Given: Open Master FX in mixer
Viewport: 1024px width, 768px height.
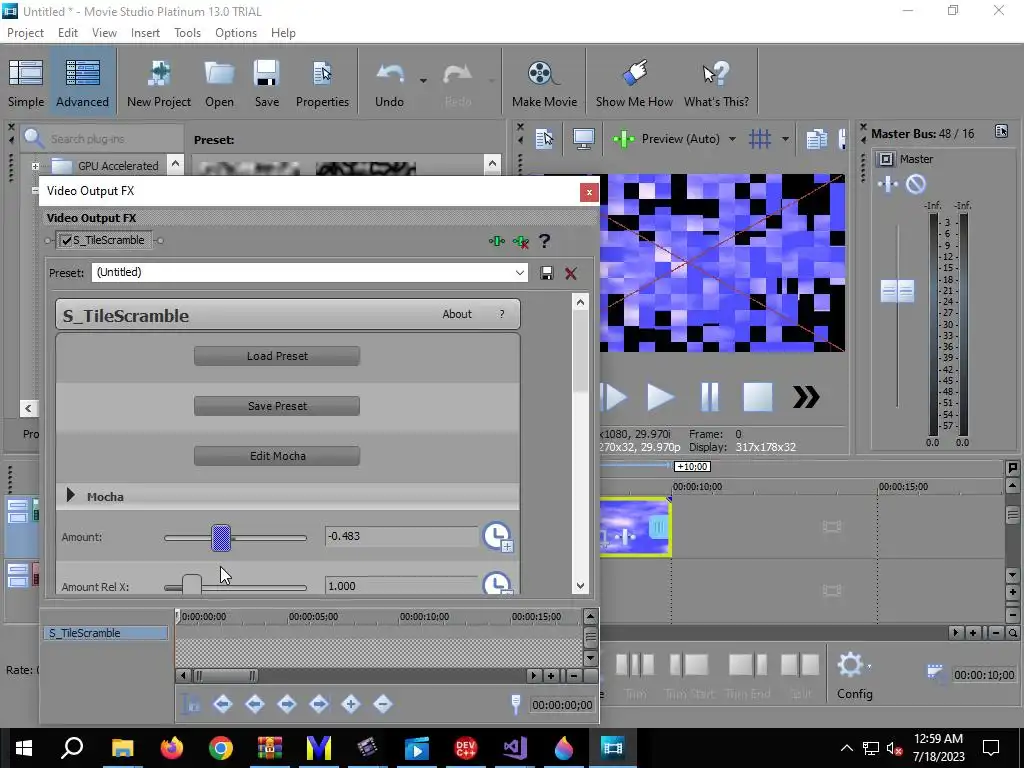Looking at the screenshot, I should [888, 184].
